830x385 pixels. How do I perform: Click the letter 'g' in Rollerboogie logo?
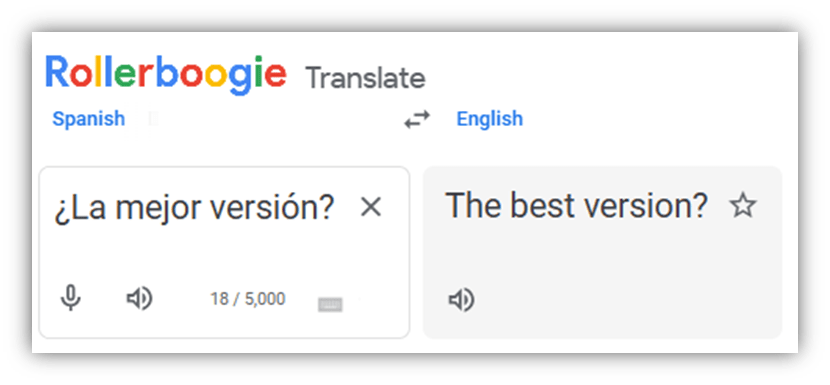pyautogui.click(x=240, y=78)
